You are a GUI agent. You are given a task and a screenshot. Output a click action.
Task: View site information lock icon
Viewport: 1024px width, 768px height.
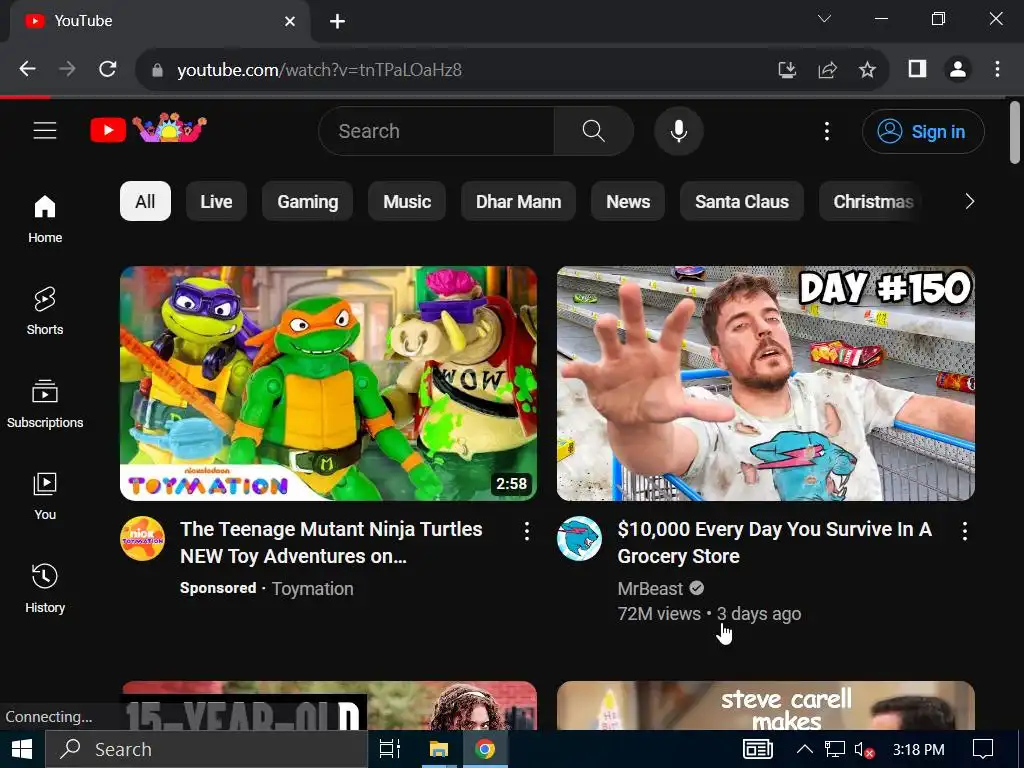pos(157,70)
